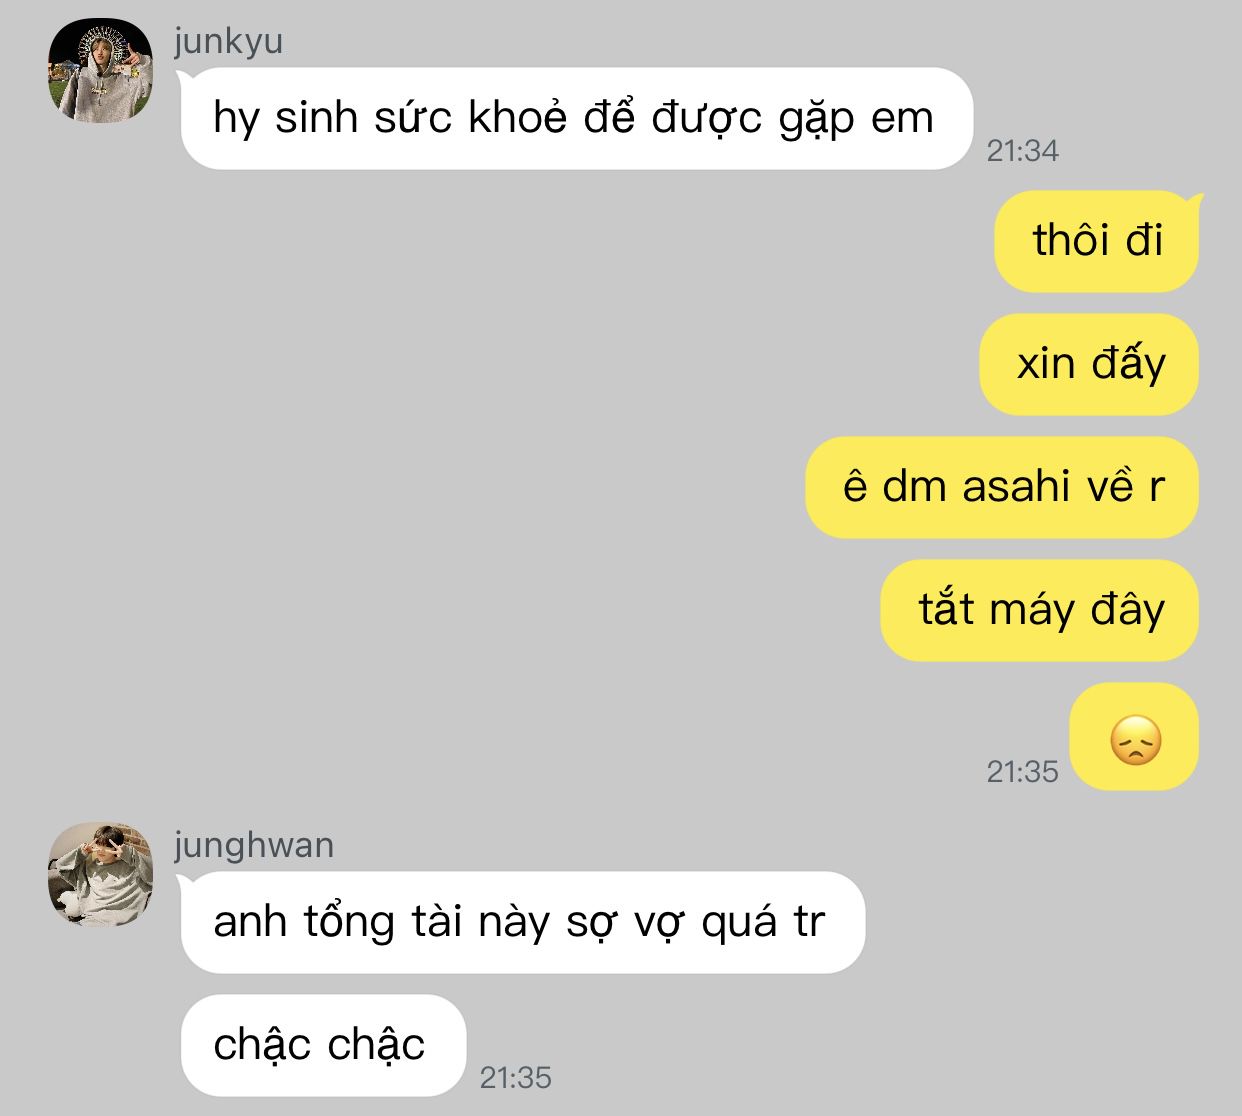Click the 21:35 timestamp beside "chậc chậc"
Viewport: 1242px width, 1116px height.
(516, 1078)
